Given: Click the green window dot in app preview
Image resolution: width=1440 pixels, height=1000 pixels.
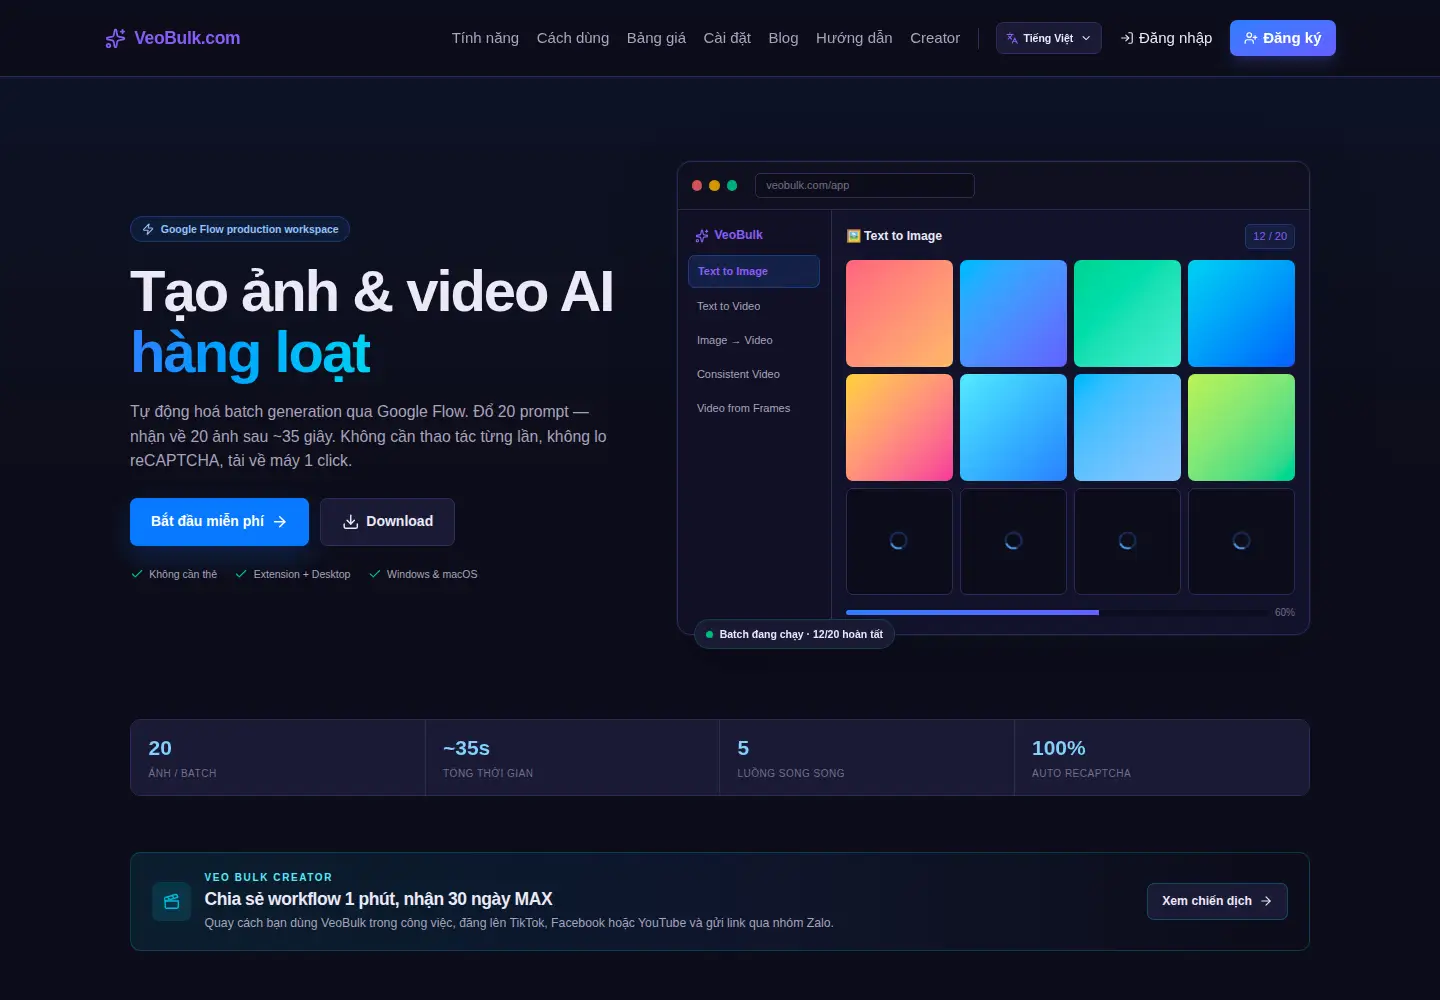Looking at the screenshot, I should point(732,185).
